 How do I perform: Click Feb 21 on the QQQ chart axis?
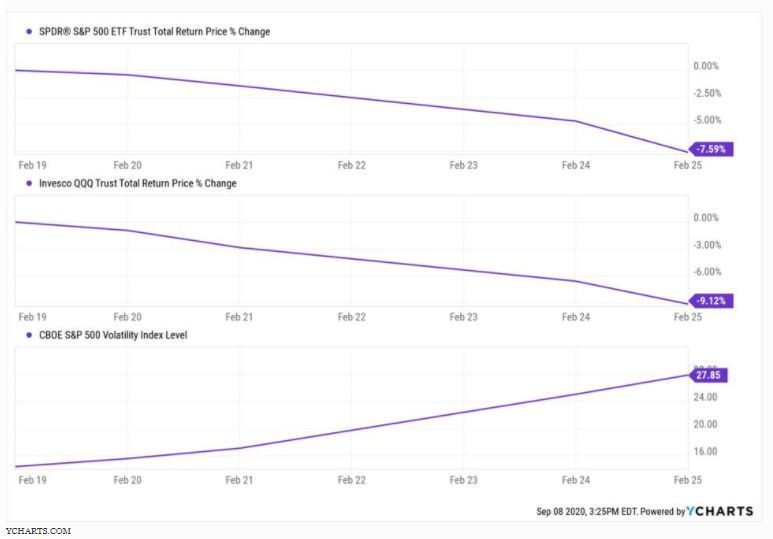tap(239, 317)
